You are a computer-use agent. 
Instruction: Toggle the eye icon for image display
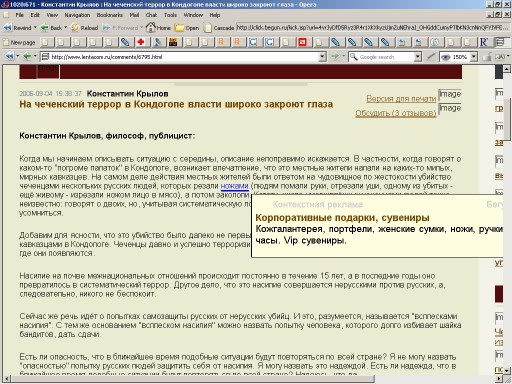point(446,57)
